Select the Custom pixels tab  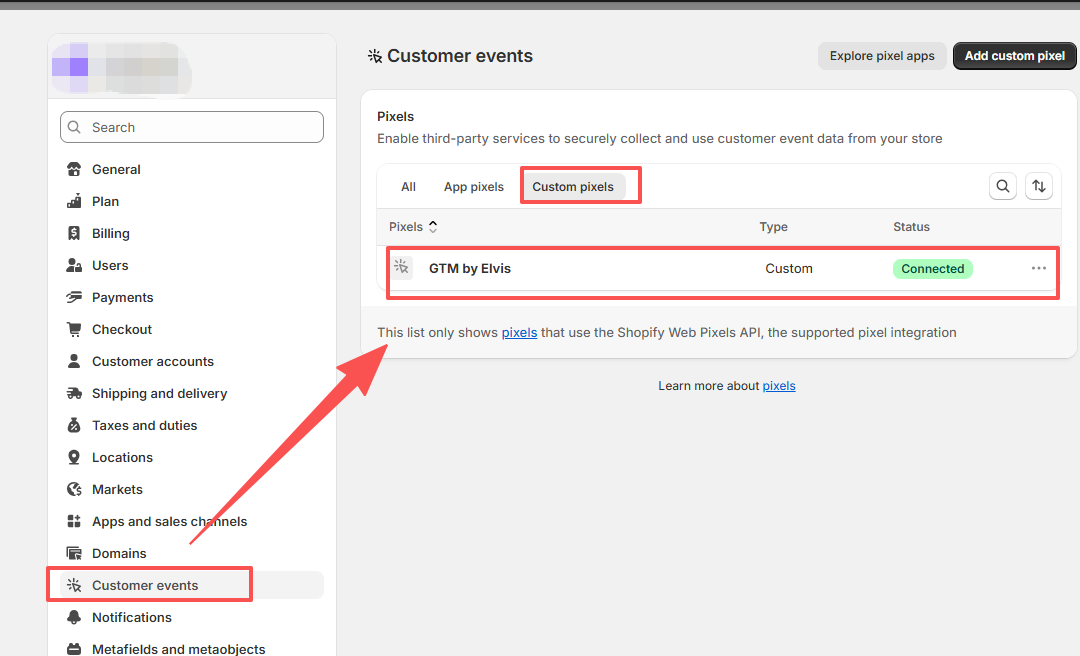point(573,187)
